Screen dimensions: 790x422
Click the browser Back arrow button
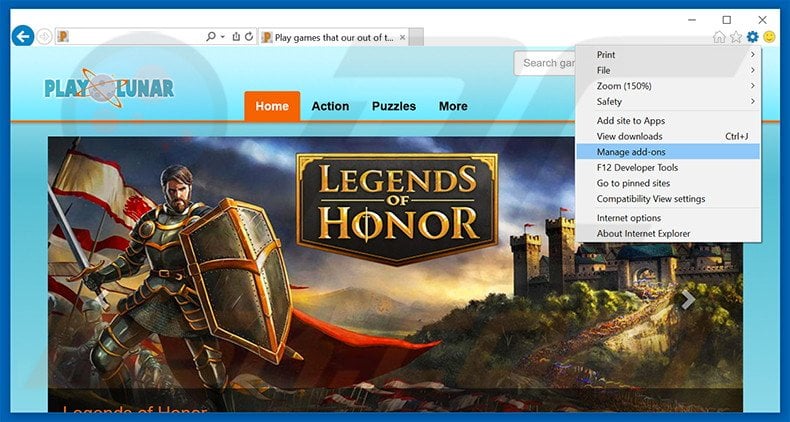[x=23, y=36]
